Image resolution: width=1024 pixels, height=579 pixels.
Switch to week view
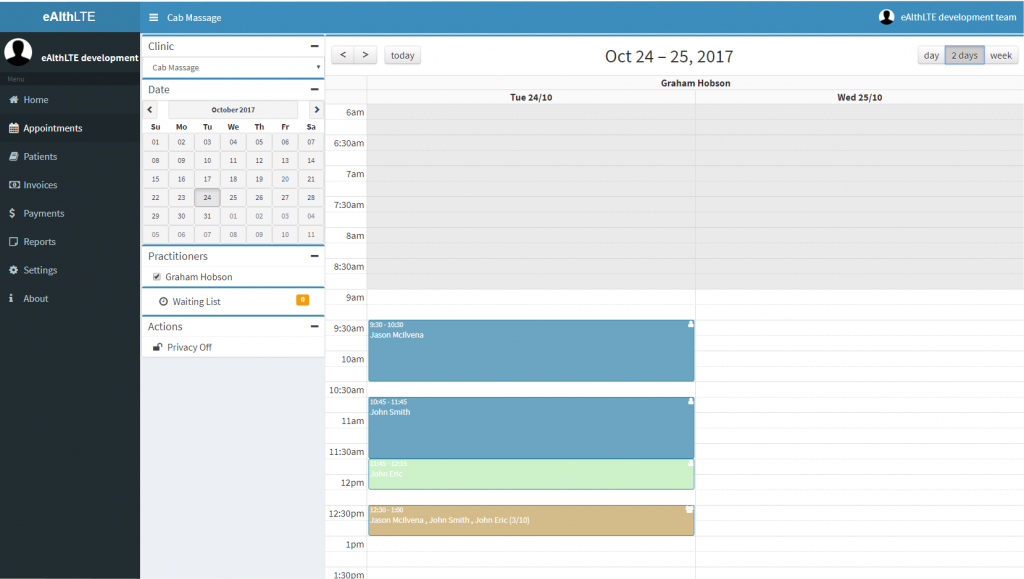pyautogui.click(x=1000, y=55)
